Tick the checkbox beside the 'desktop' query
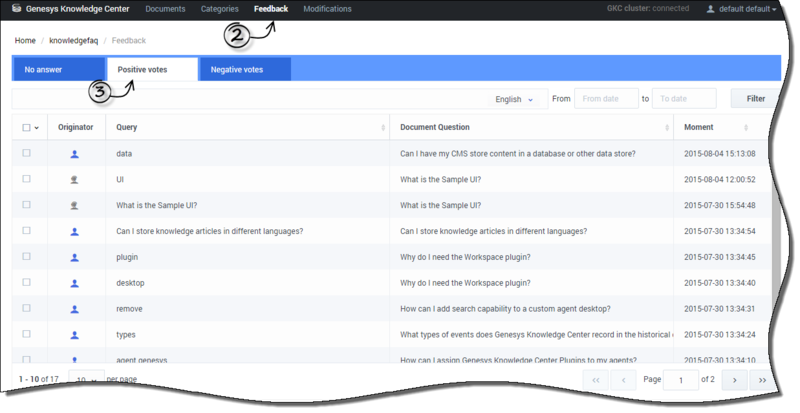 point(27,283)
